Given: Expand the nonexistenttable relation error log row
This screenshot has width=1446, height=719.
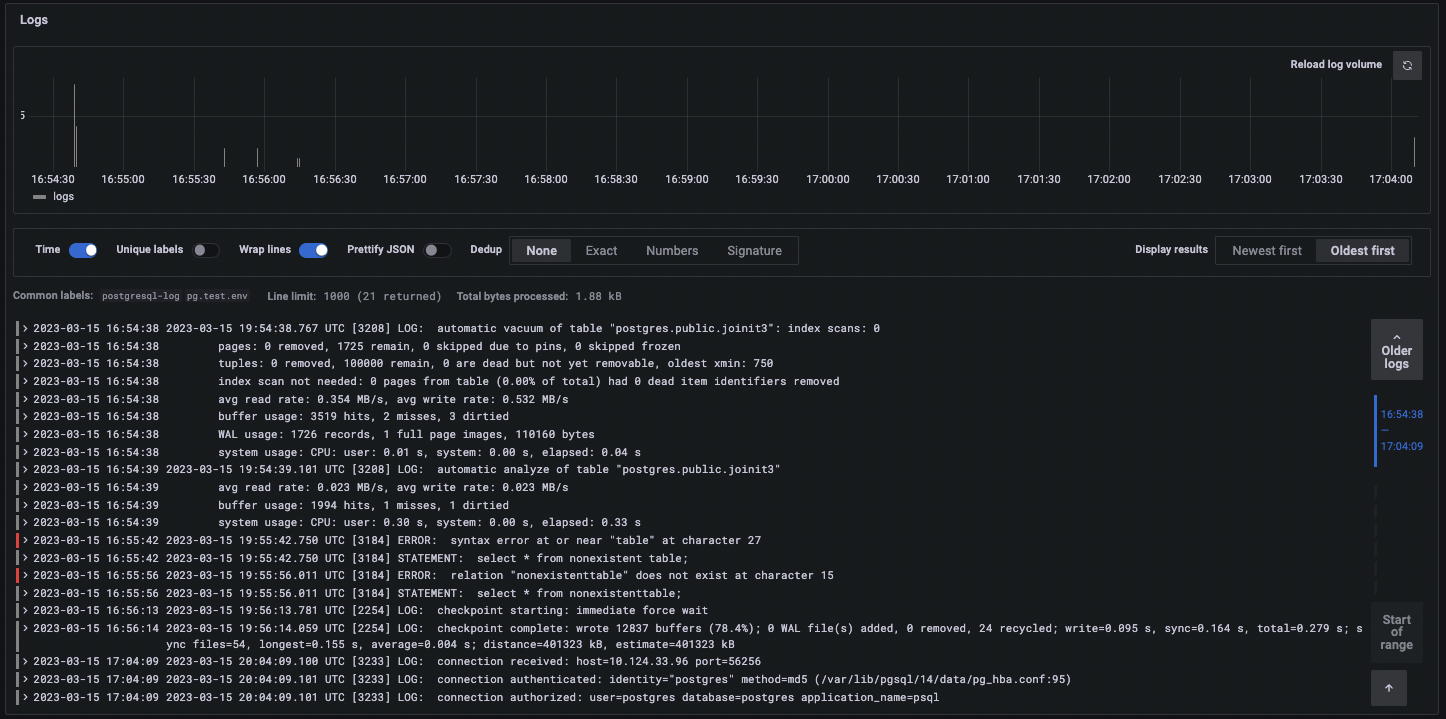Looking at the screenshot, I should [x=26, y=576].
